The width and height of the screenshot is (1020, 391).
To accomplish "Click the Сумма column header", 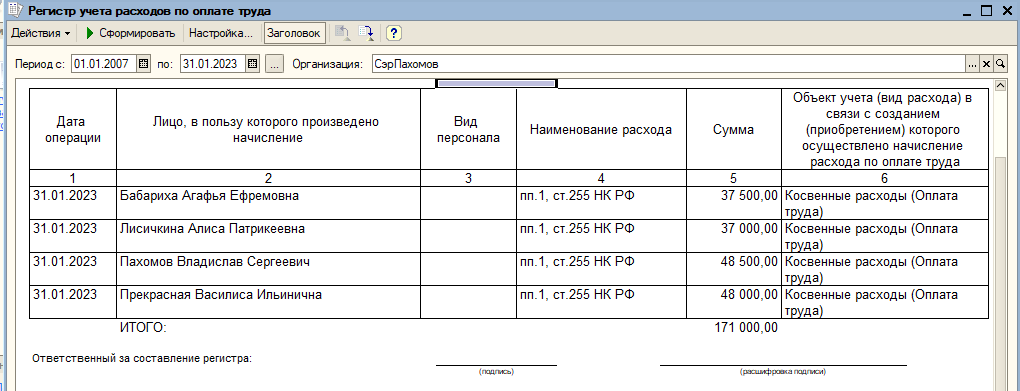I will tap(734, 129).
